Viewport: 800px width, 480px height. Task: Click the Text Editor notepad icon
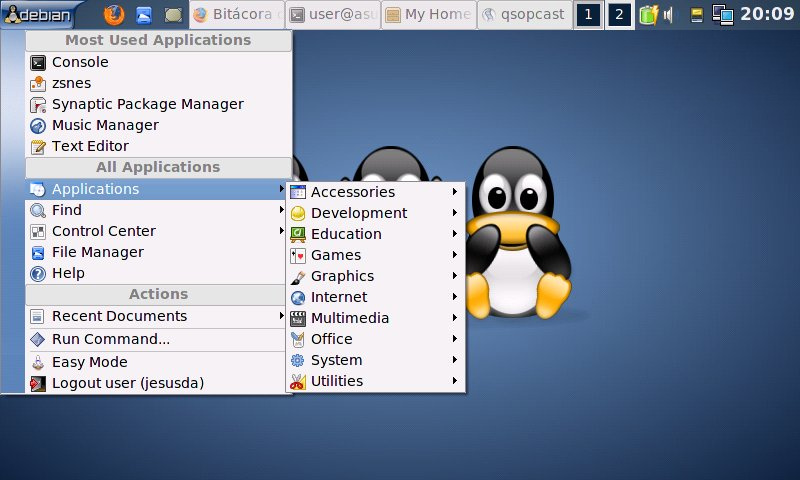coord(38,147)
